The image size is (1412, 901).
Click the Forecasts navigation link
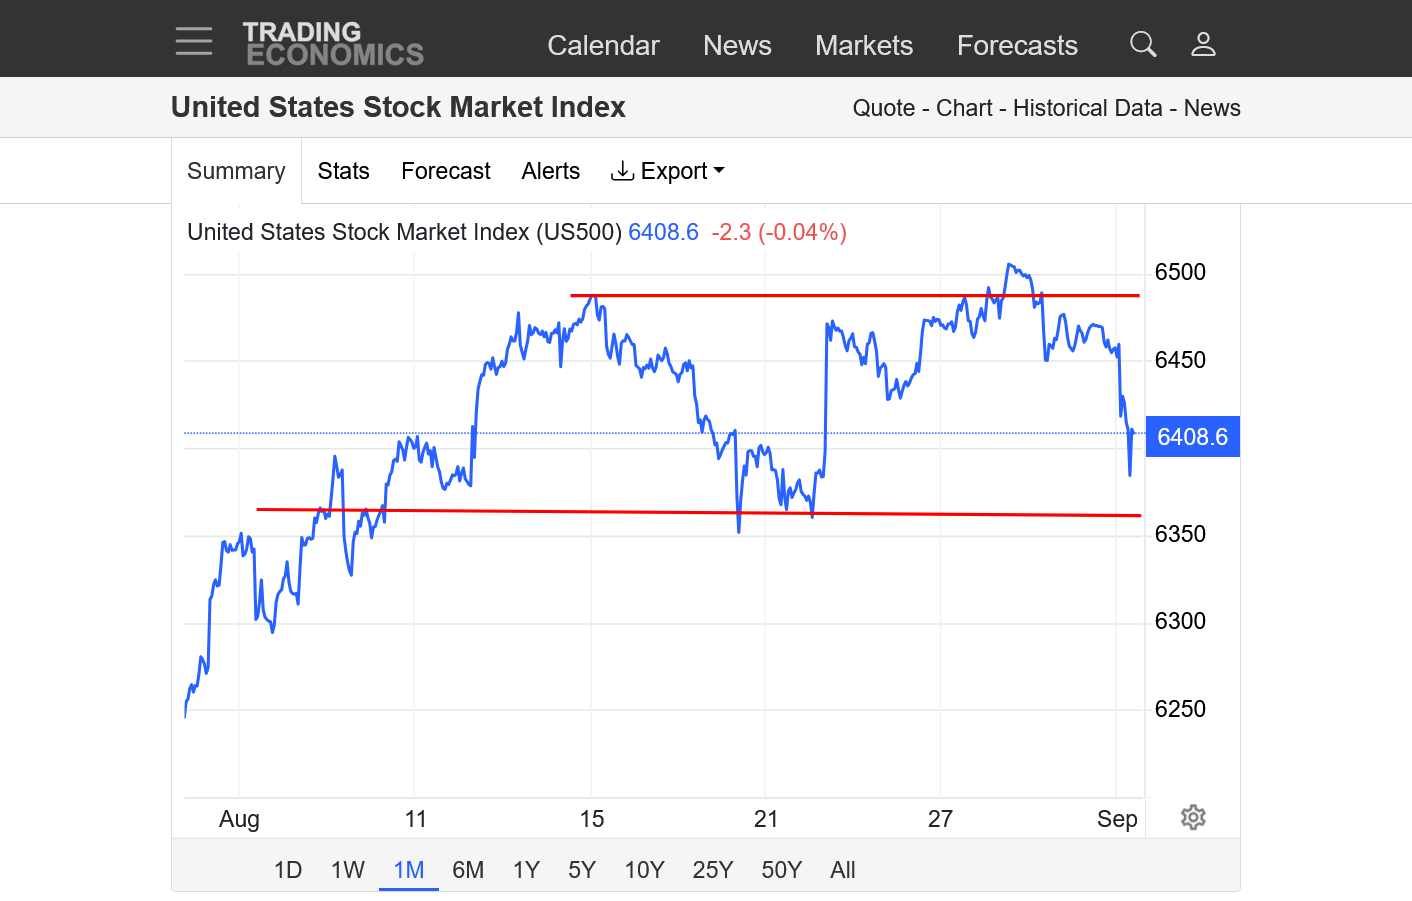tap(1017, 45)
